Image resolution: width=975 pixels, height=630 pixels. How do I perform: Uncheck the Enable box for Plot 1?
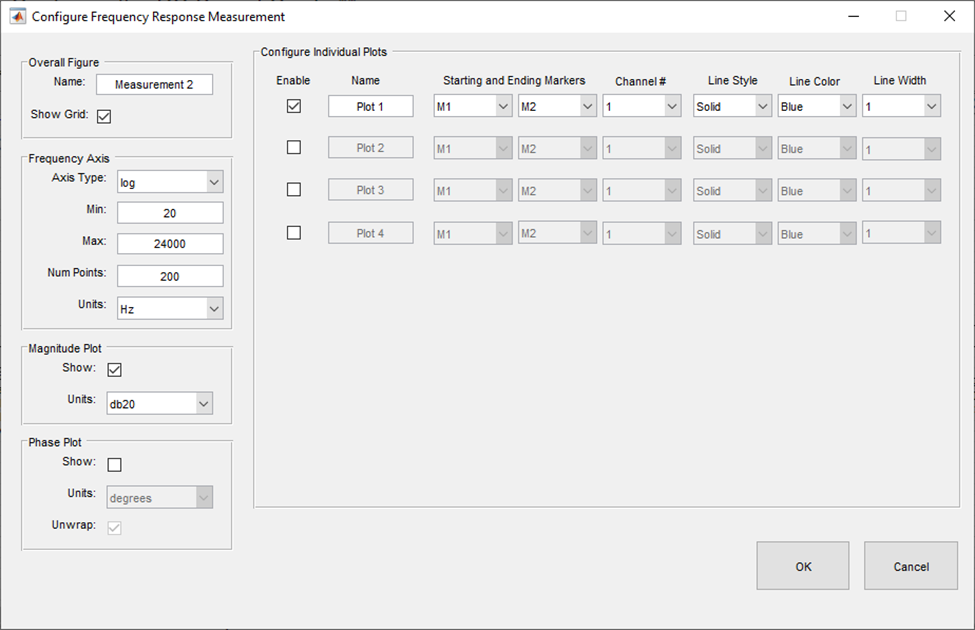point(293,105)
